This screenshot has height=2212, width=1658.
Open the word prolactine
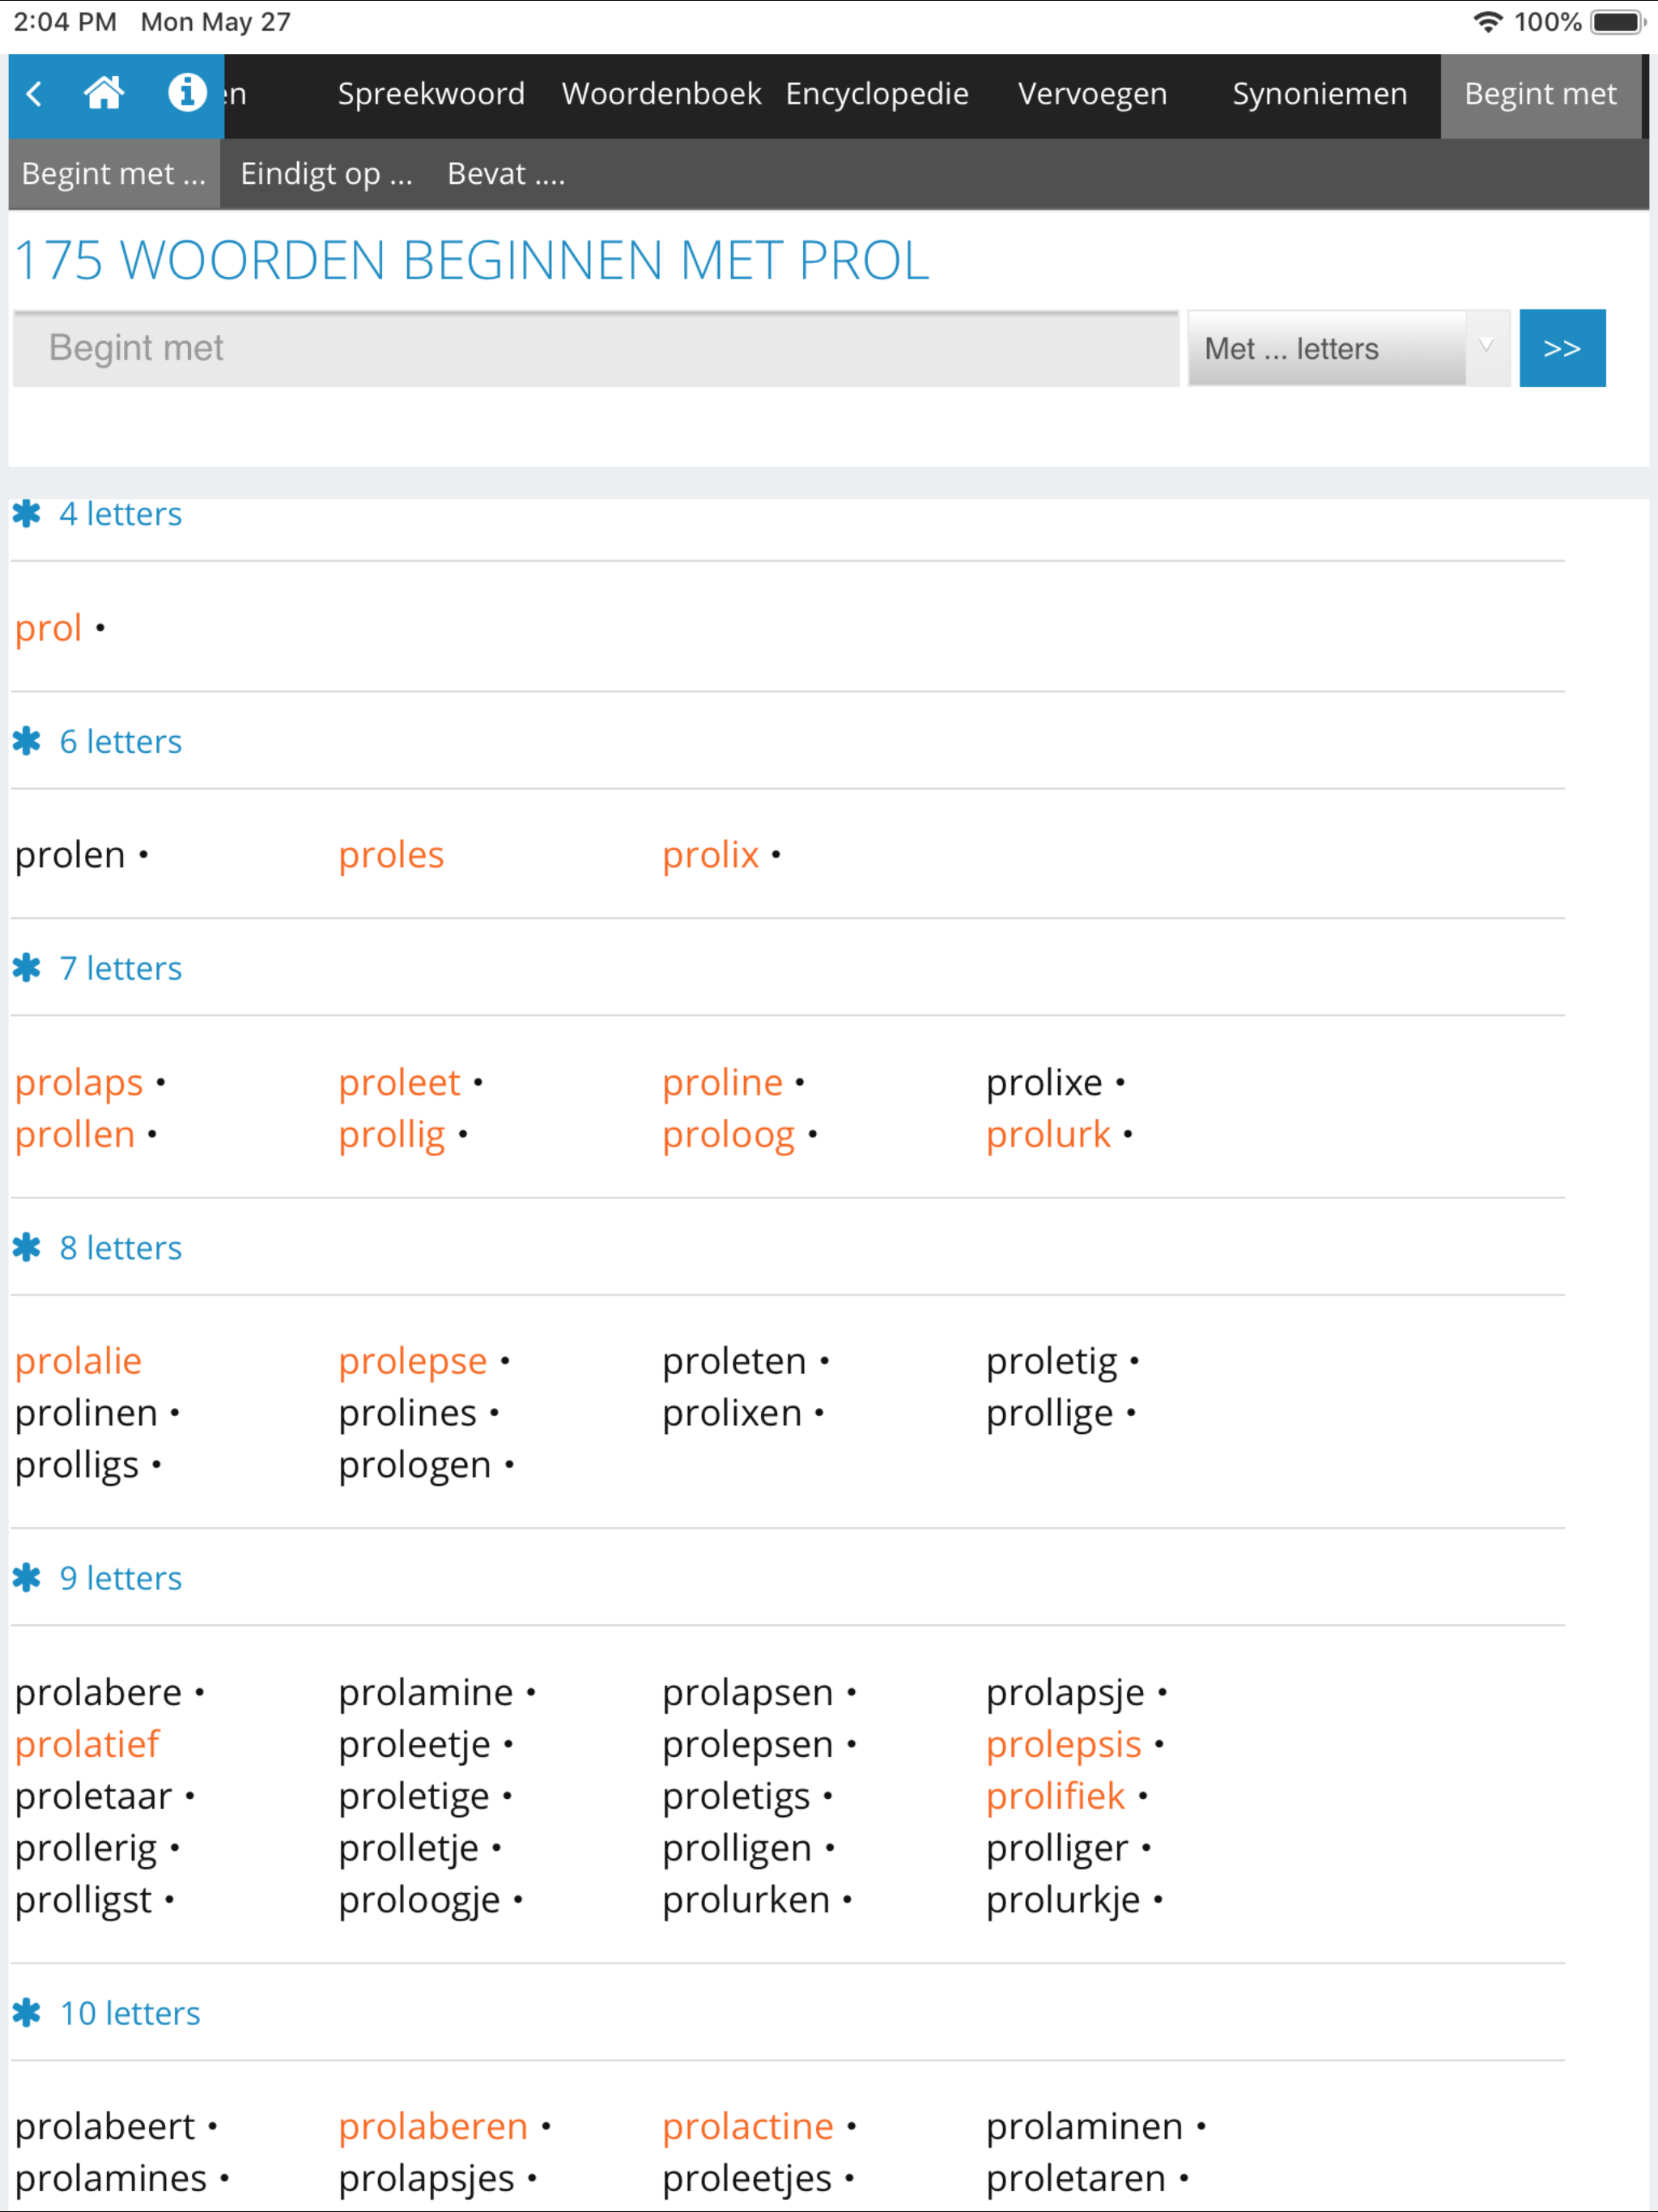[748, 2127]
